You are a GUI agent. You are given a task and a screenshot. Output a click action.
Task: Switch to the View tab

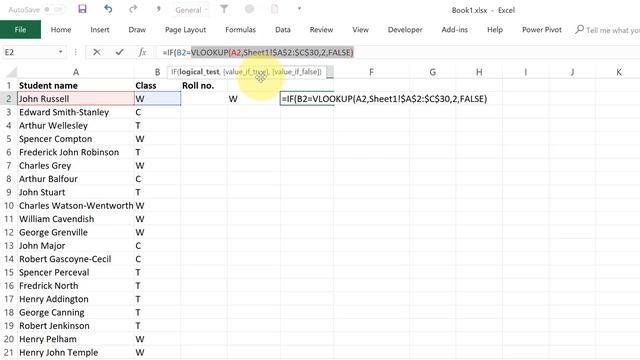point(360,29)
